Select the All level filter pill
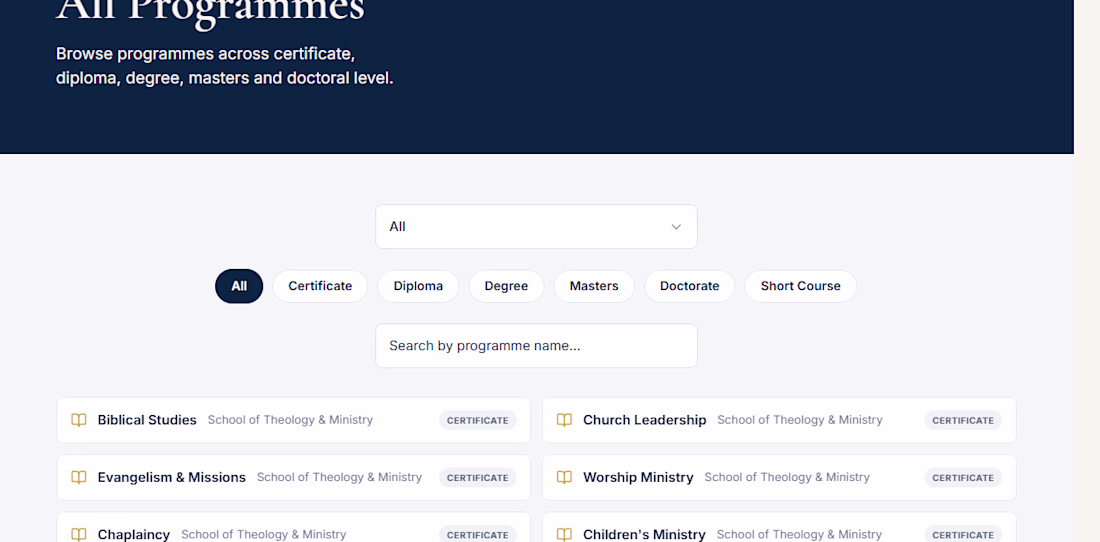 [239, 286]
